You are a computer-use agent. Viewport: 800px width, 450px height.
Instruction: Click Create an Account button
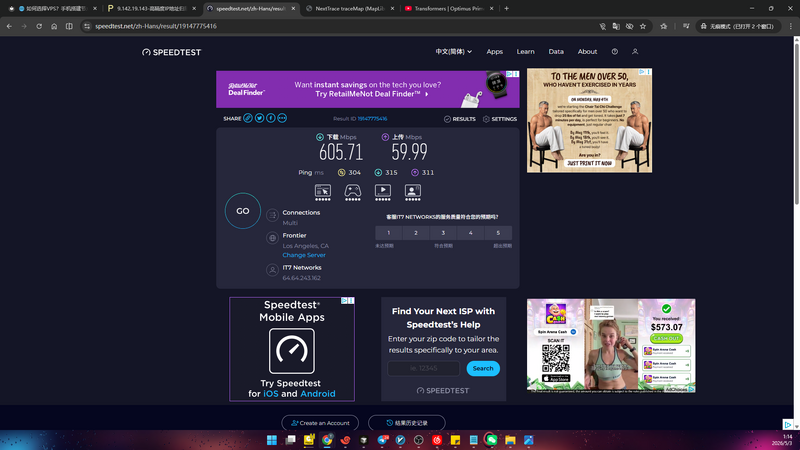[x=320, y=423]
